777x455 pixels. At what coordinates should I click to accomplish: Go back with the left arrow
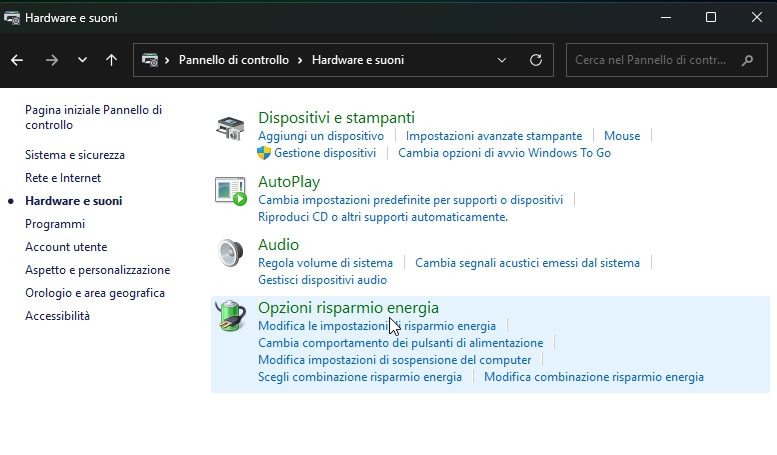click(x=17, y=60)
